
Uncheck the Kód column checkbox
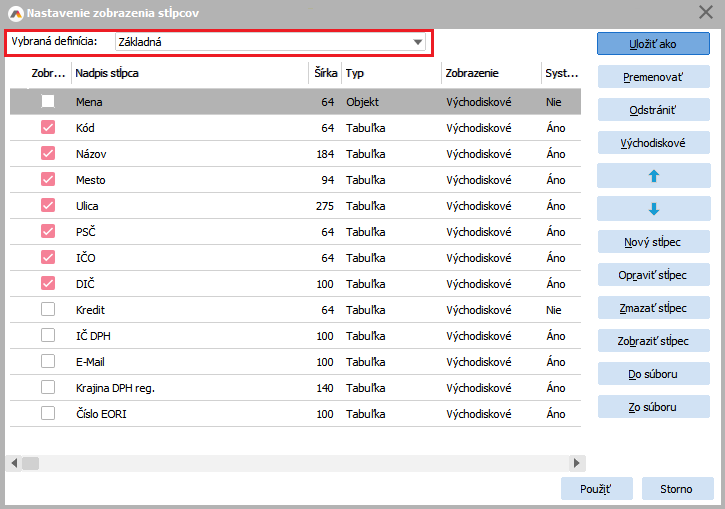(x=48, y=128)
